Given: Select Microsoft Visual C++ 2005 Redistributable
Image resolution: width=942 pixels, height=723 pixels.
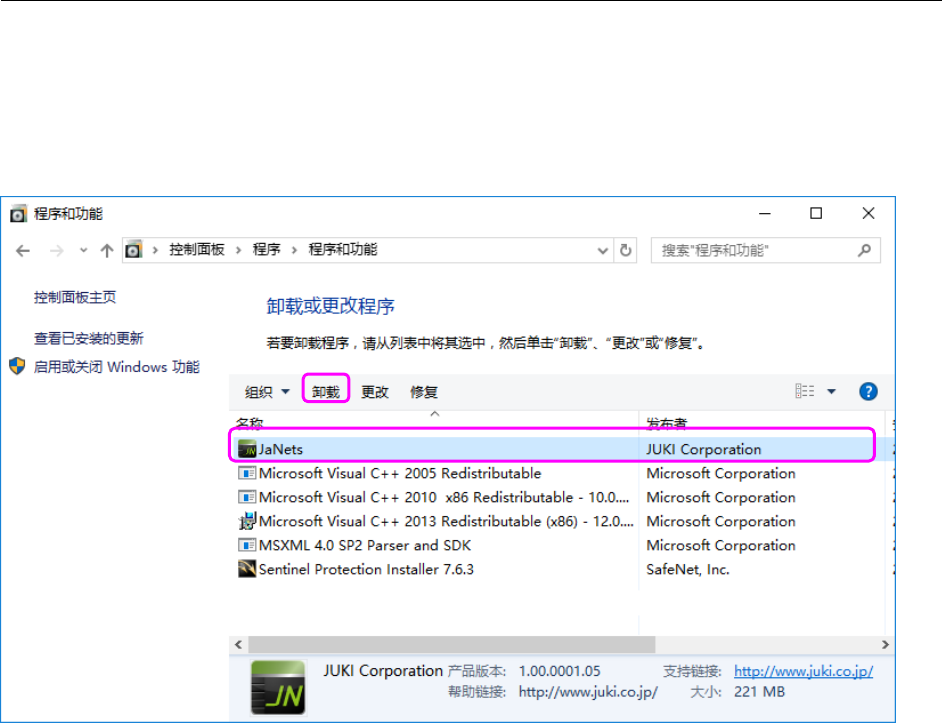Looking at the screenshot, I should [400, 473].
